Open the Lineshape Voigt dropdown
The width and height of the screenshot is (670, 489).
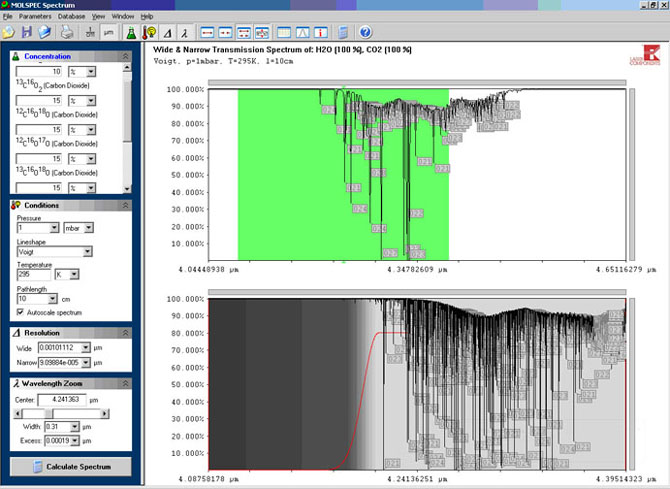point(88,253)
